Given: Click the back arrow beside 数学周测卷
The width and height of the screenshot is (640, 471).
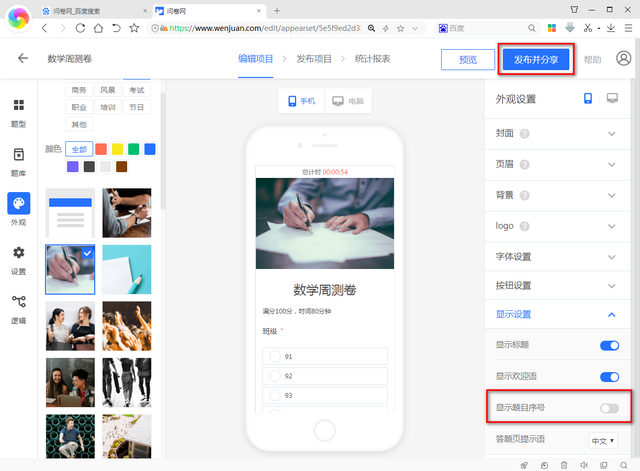Looking at the screenshot, I should click(x=23, y=58).
